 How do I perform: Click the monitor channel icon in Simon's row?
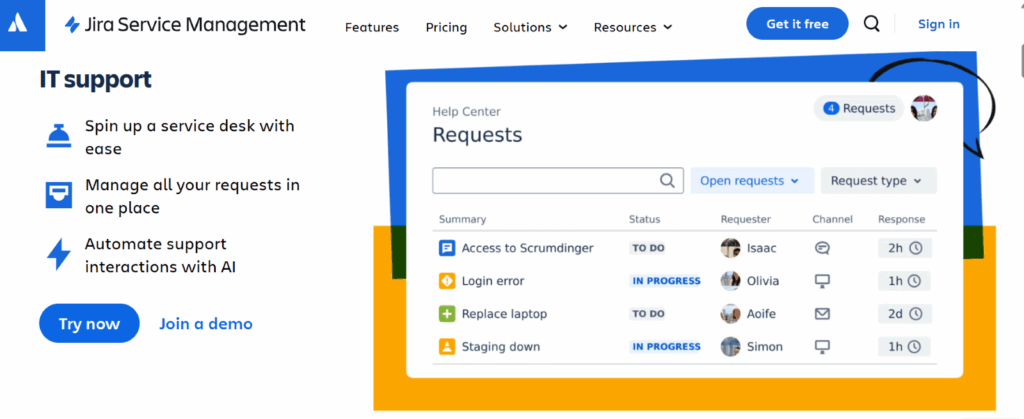[x=822, y=347]
